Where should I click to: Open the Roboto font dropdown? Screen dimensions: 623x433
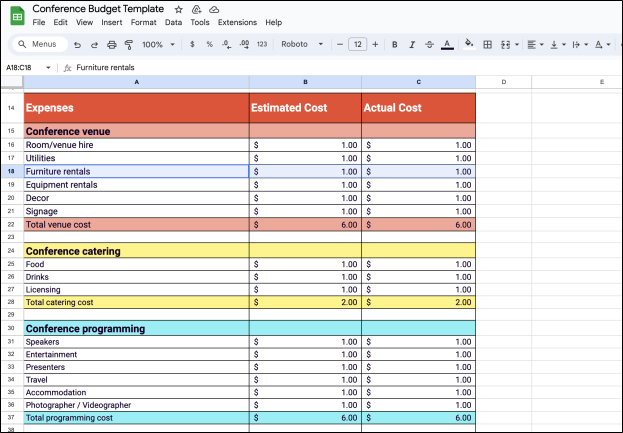click(x=302, y=44)
